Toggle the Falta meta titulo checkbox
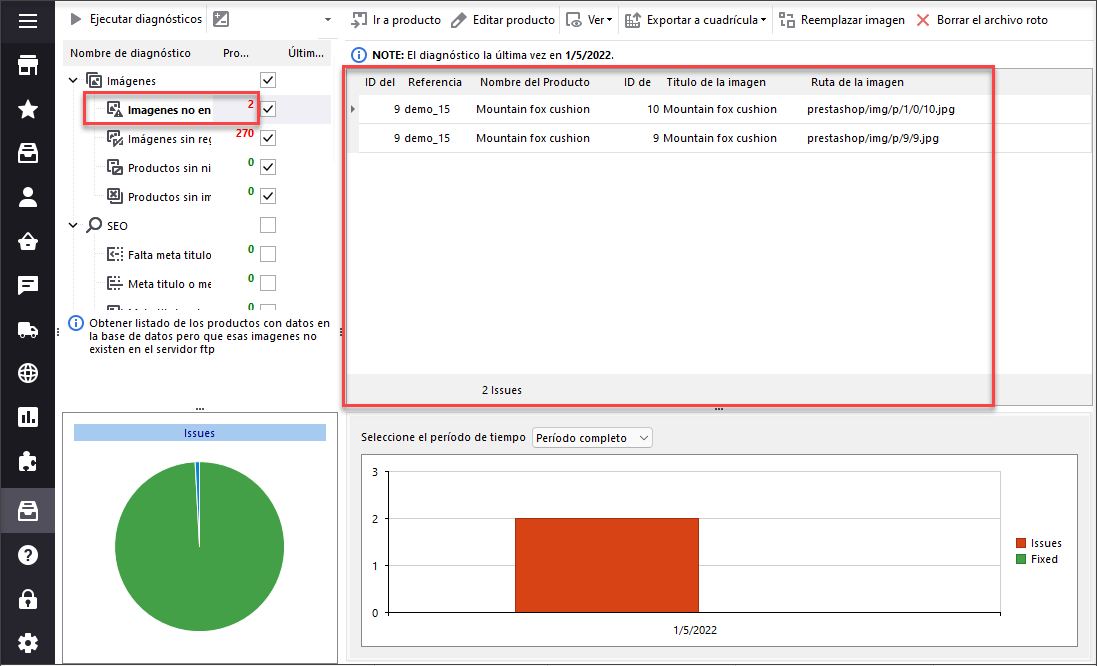This screenshot has width=1097, height=666. pyautogui.click(x=267, y=254)
